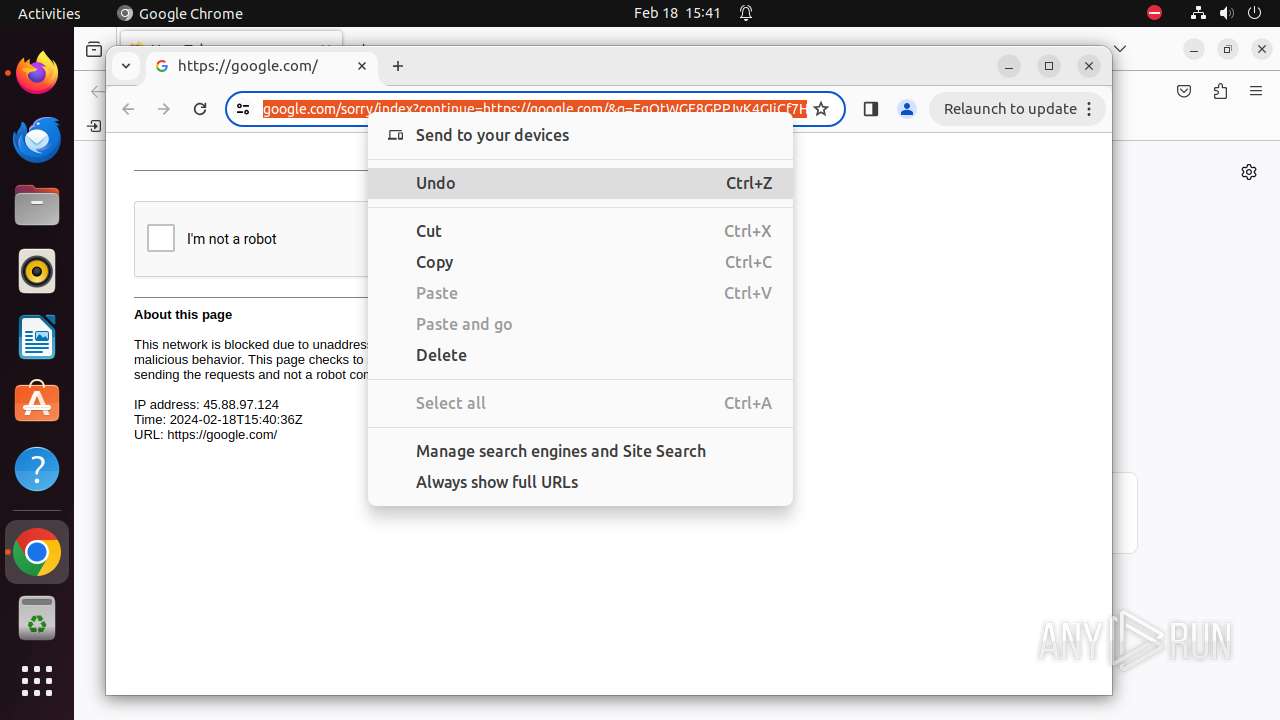Open the Files manager dock icon
Image resolution: width=1280 pixels, height=720 pixels.
37,205
